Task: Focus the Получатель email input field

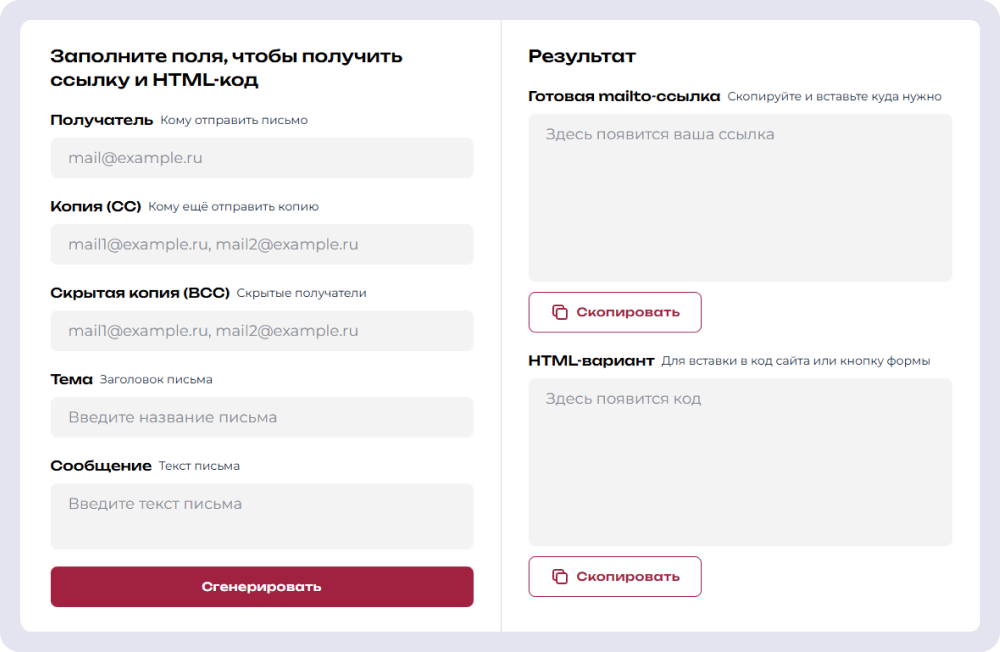Action: 262,158
